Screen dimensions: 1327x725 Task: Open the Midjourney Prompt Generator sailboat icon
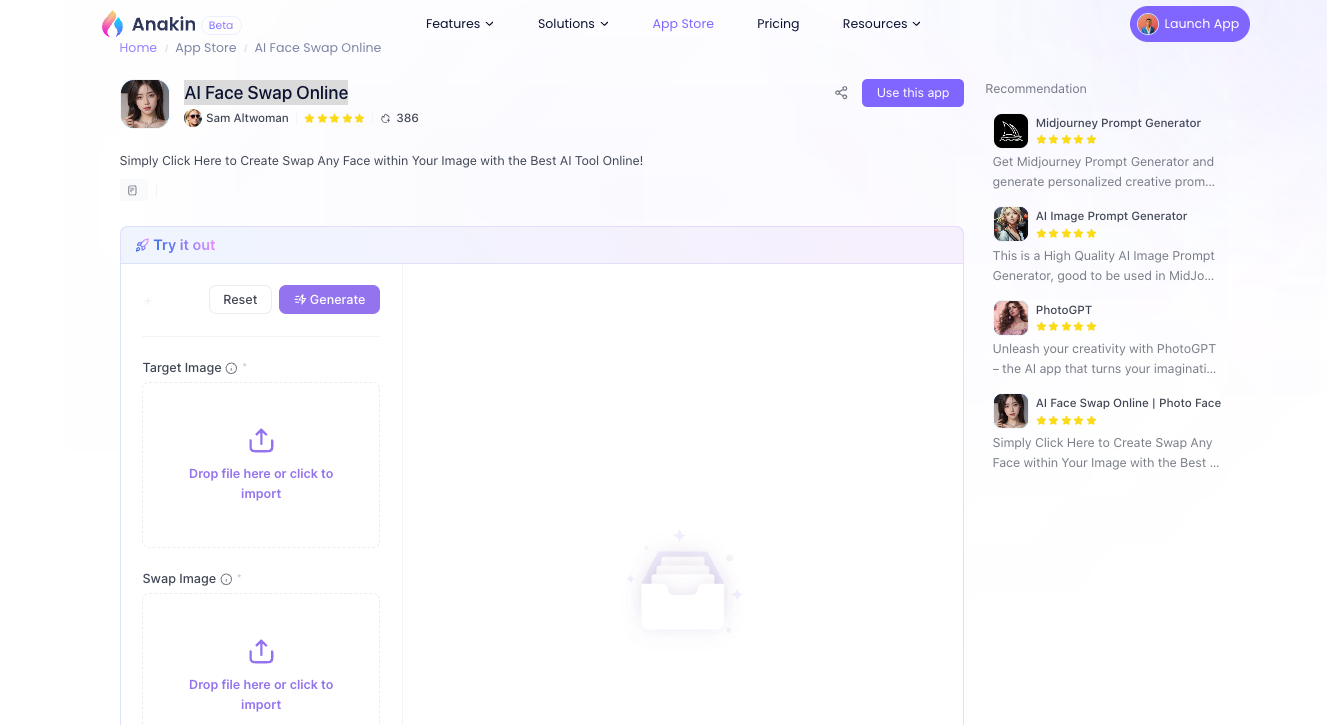pyautogui.click(x=1011, y=131)
